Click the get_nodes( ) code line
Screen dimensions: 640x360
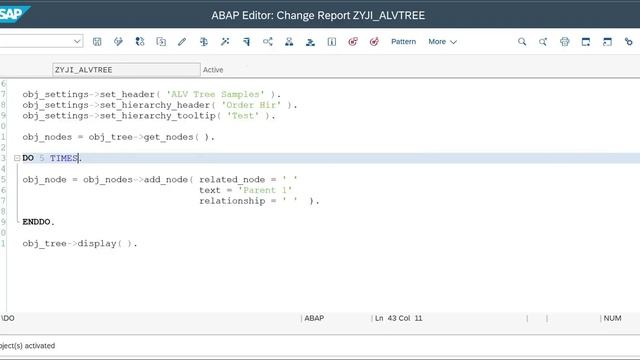click(118, 137)
